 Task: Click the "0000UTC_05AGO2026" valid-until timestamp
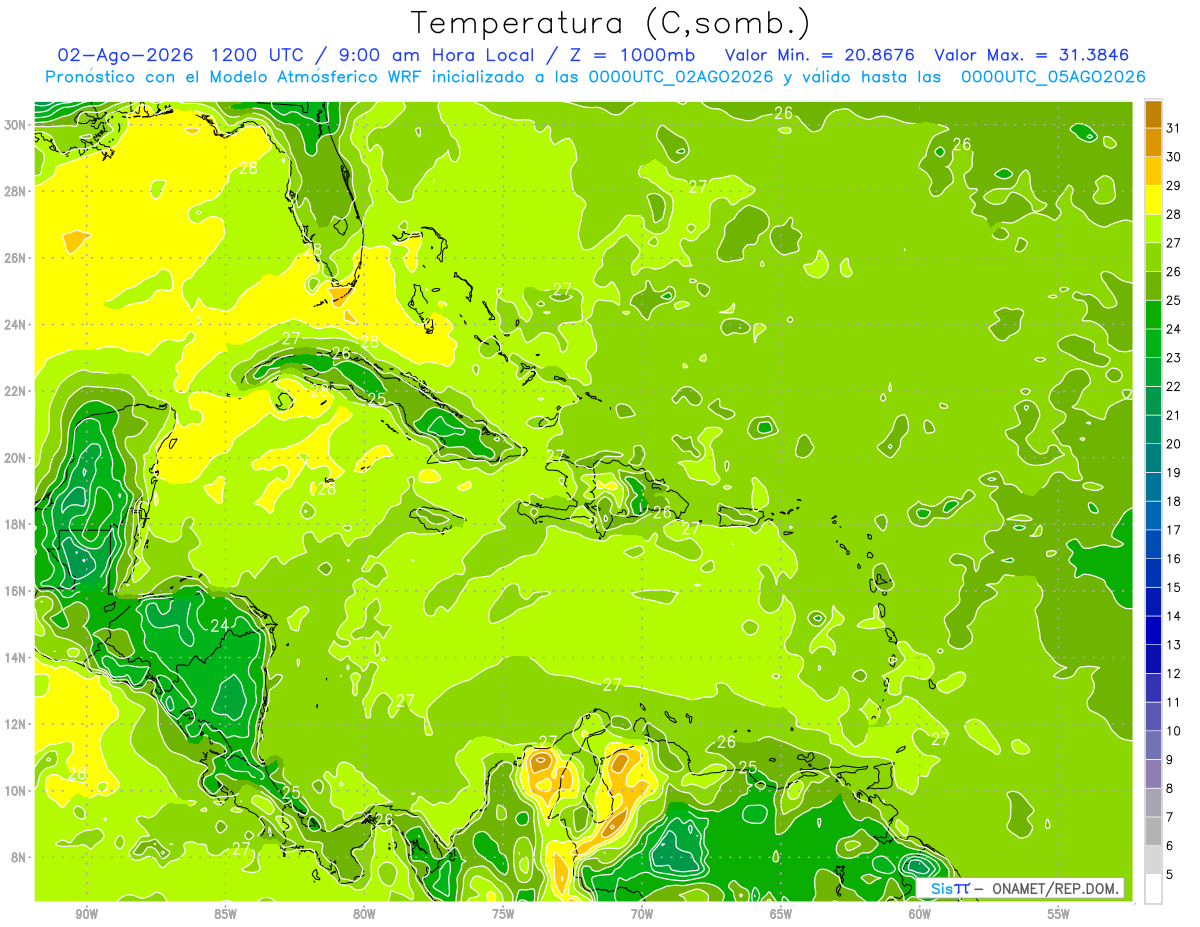pyautogui.click(x=1053, y=77)
